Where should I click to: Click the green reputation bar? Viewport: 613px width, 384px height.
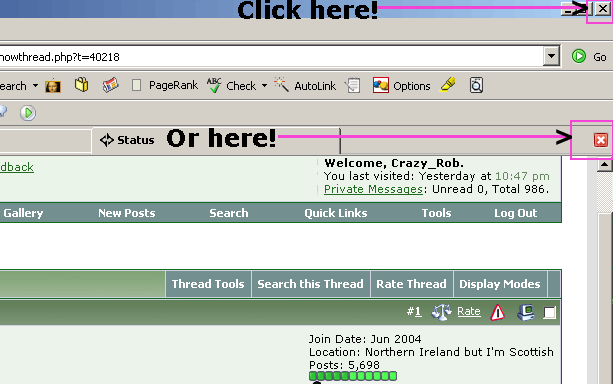[x=353, y=376]
